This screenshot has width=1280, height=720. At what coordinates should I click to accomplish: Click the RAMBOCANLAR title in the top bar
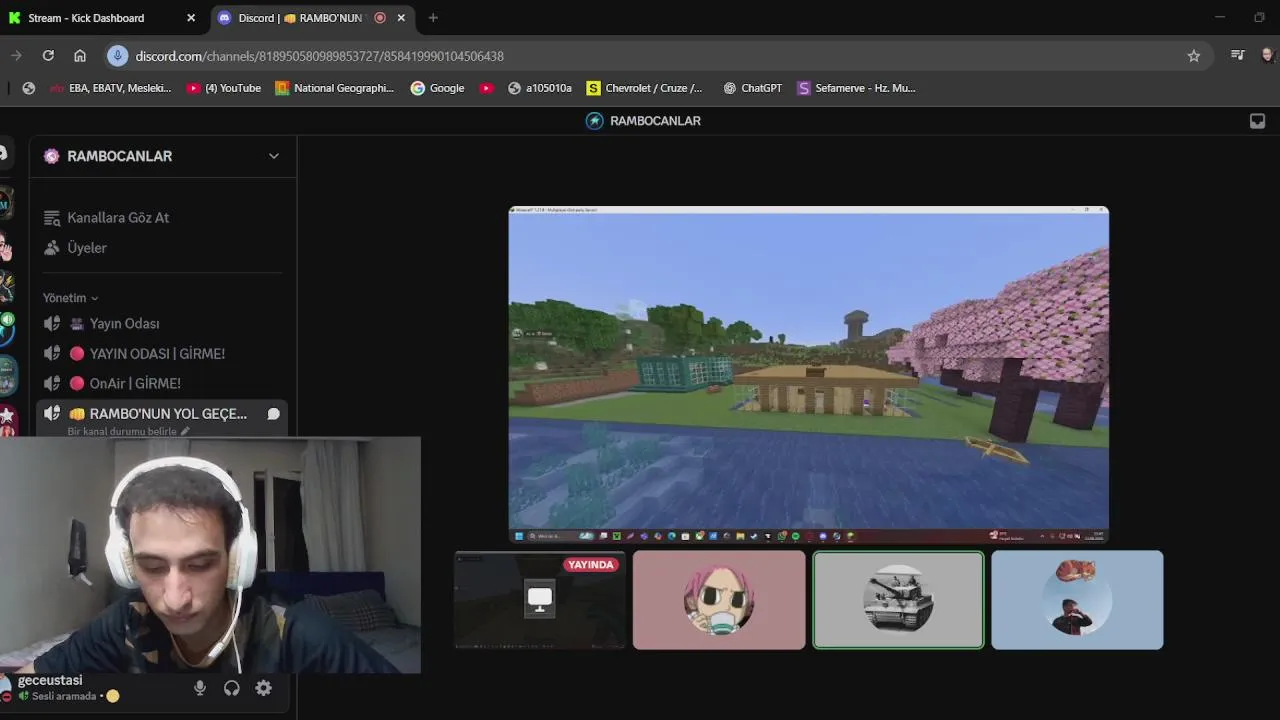[x=655, y=121]
